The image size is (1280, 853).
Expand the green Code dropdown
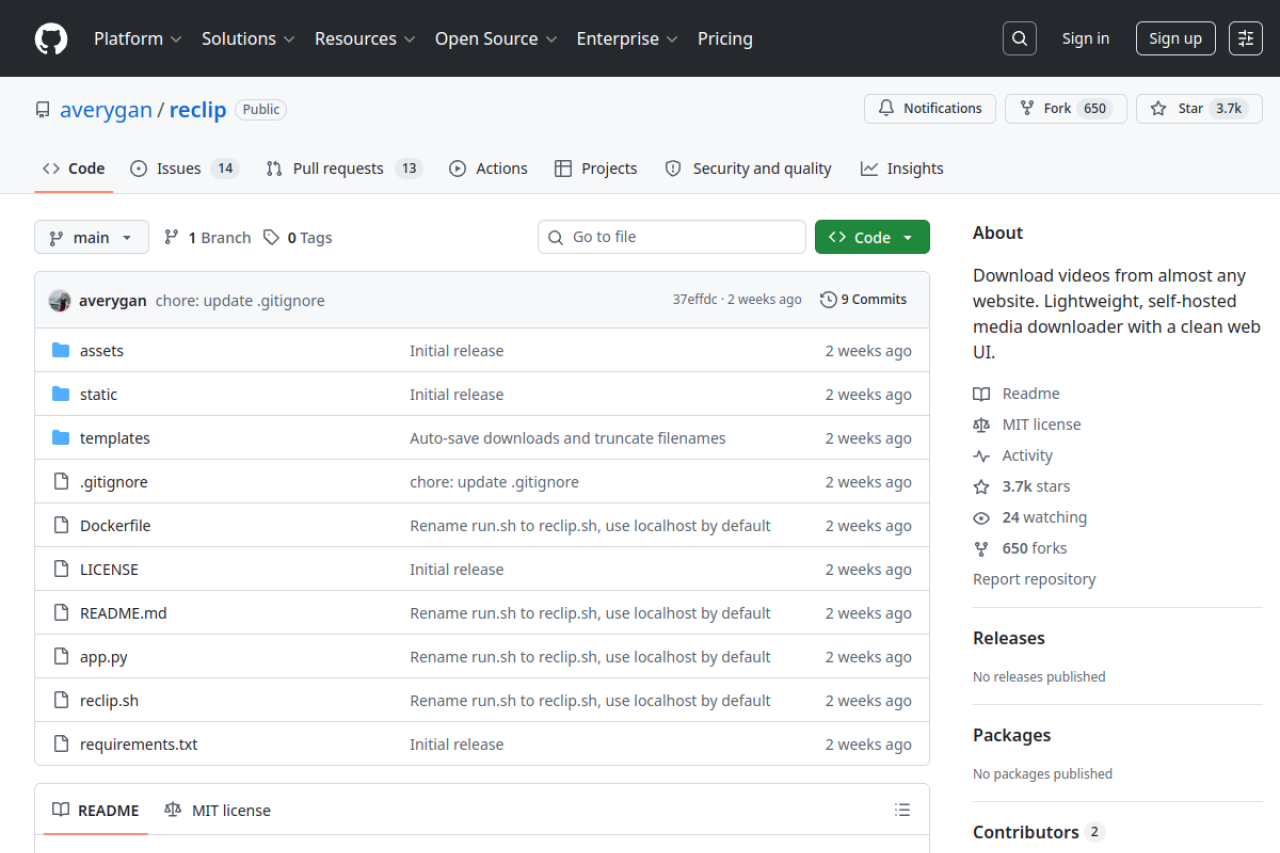pos(871,237)
